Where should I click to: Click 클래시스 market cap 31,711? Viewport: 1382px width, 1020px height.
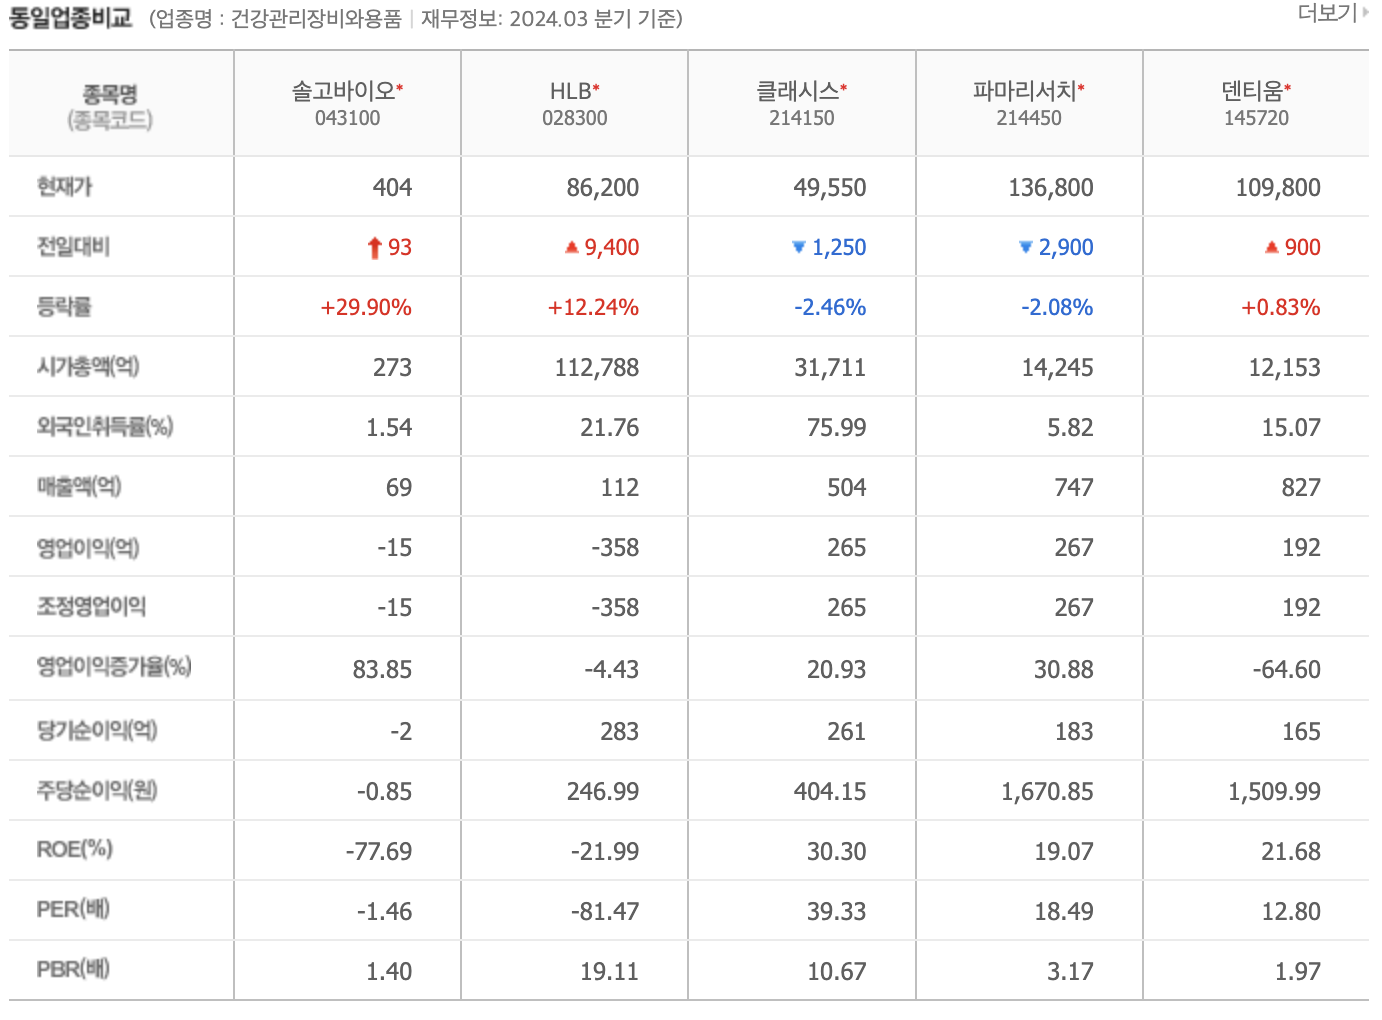830,367
